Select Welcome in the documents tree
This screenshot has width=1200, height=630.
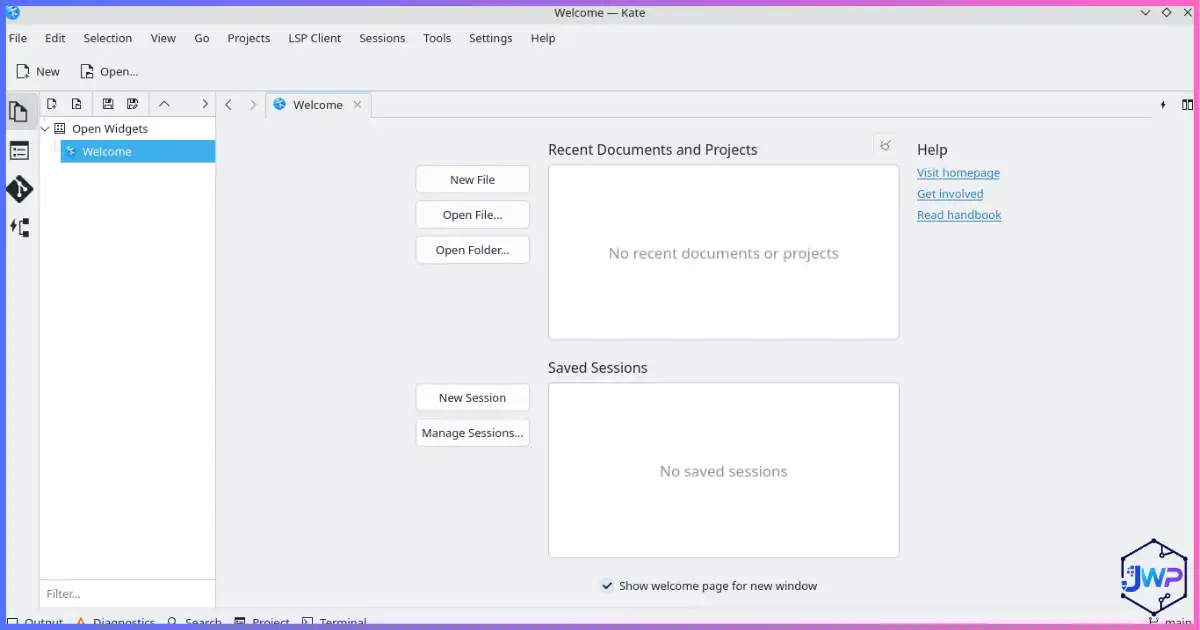click(x=138, y=151)
